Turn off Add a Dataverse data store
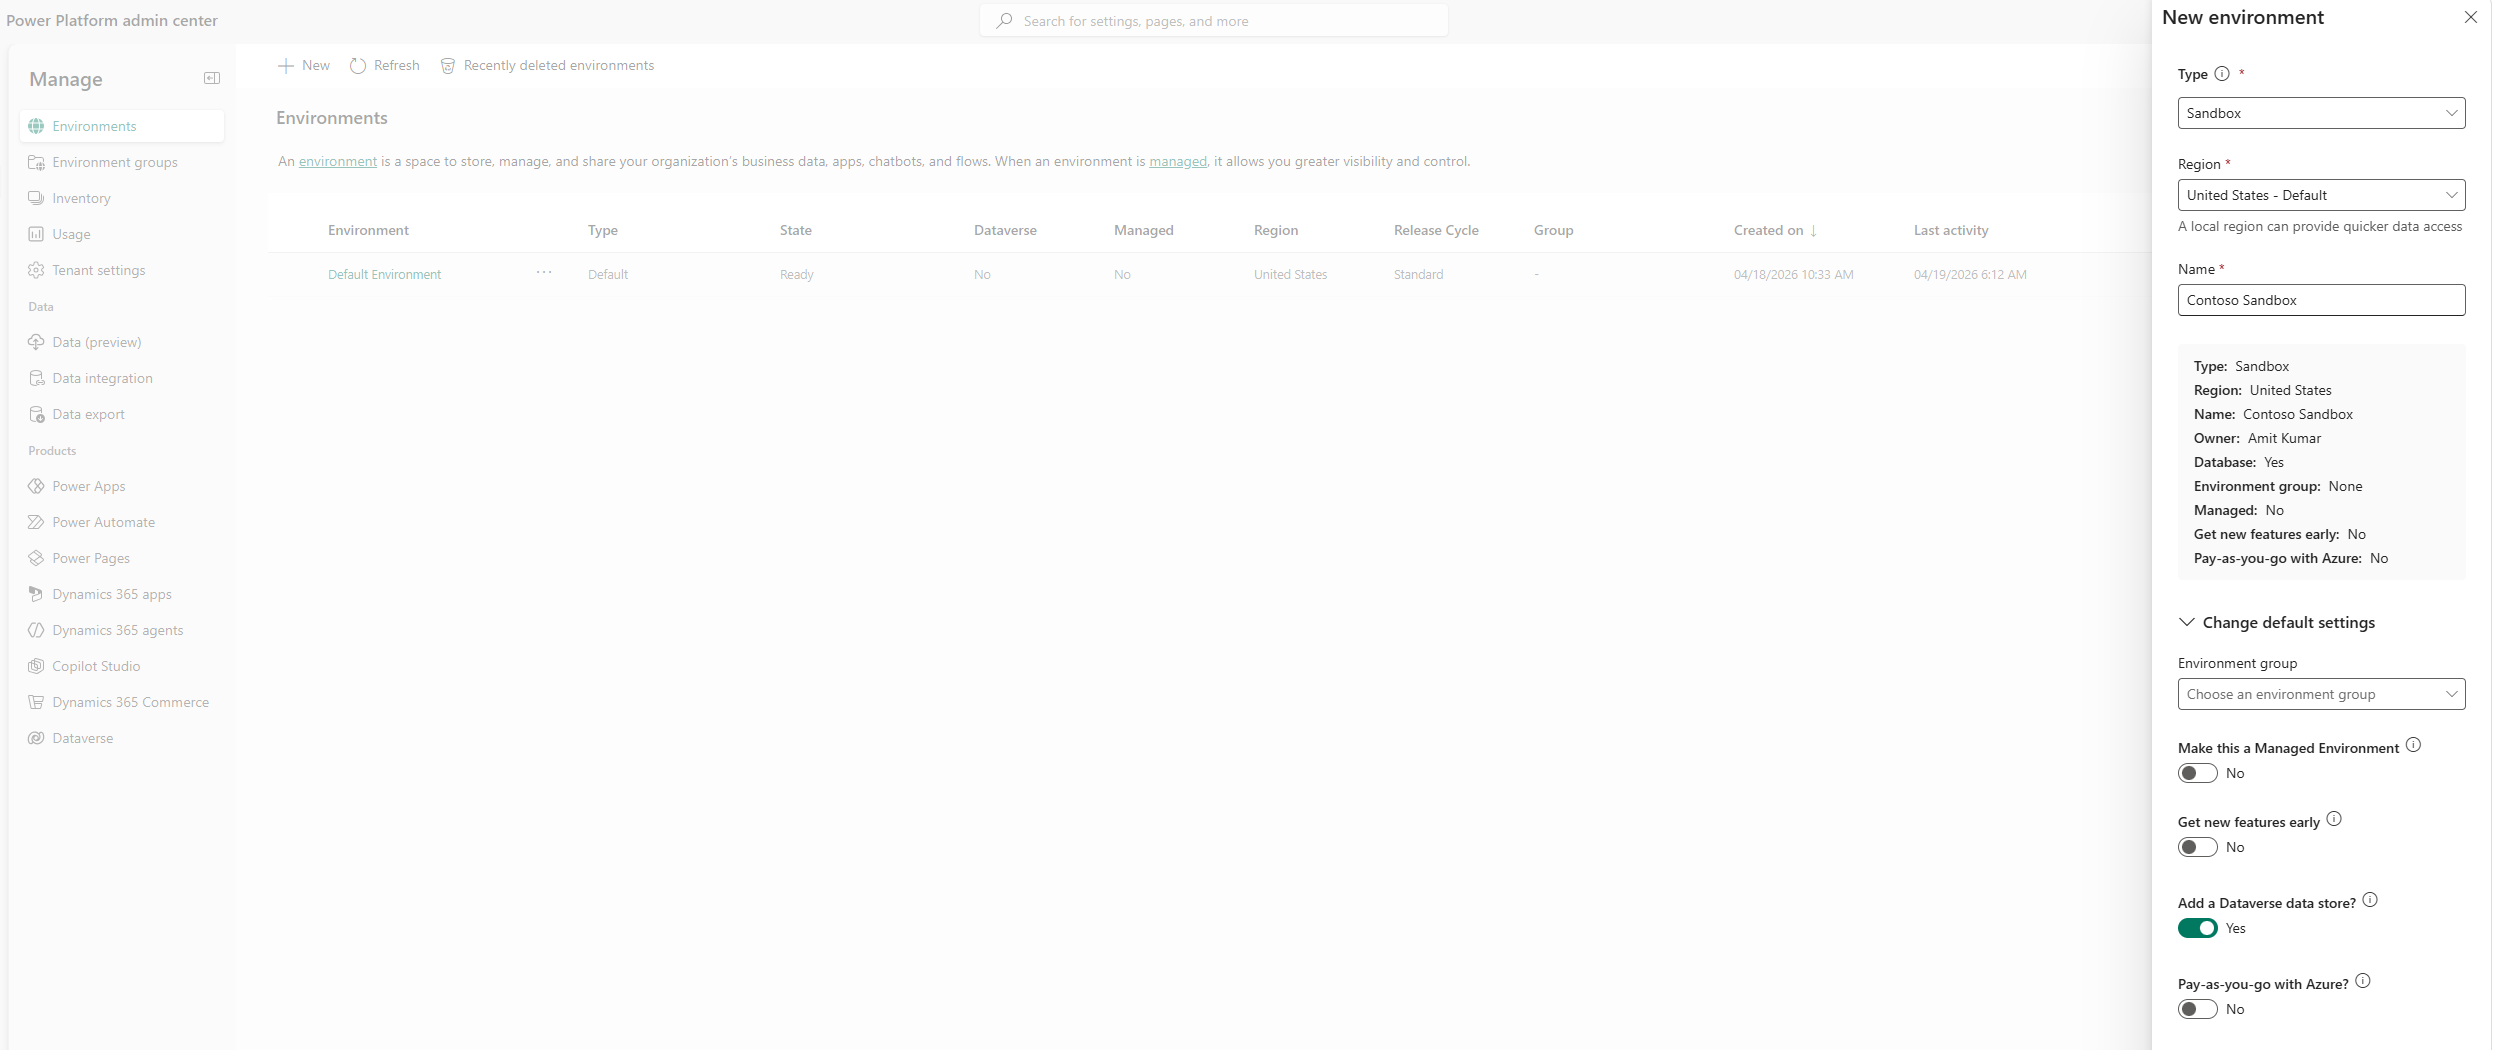The width and height of the screenshot is (2494, 1050). click(x=2198, y=928)
